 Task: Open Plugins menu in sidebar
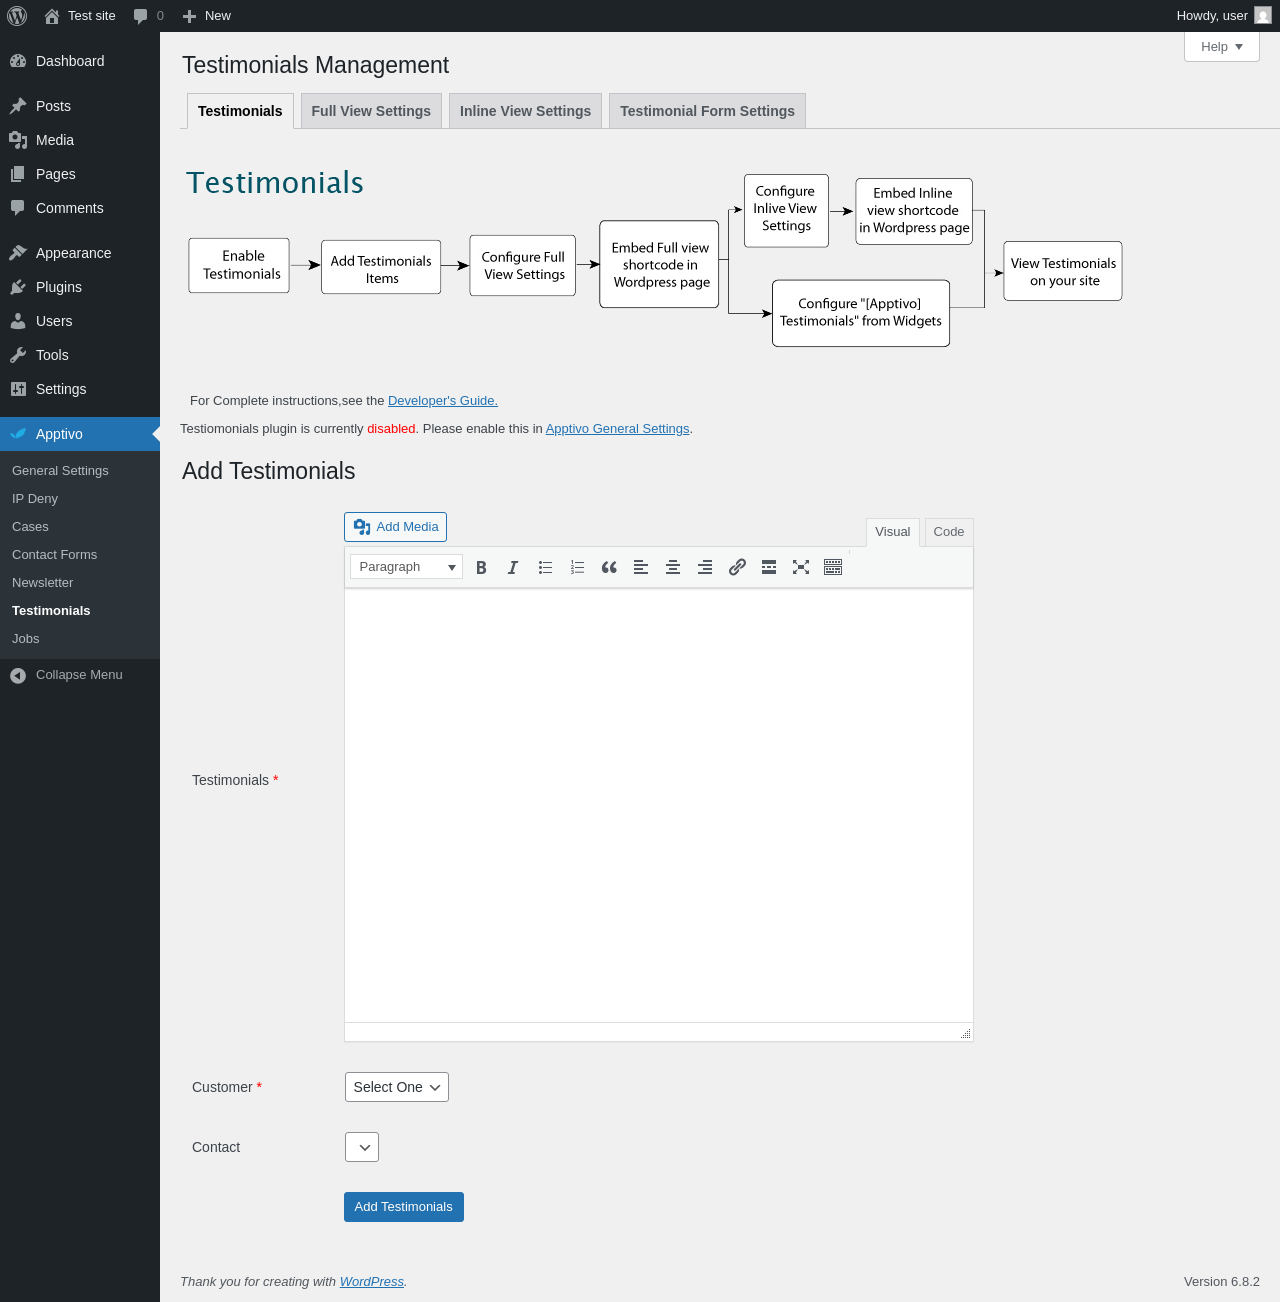click(80, 287)
